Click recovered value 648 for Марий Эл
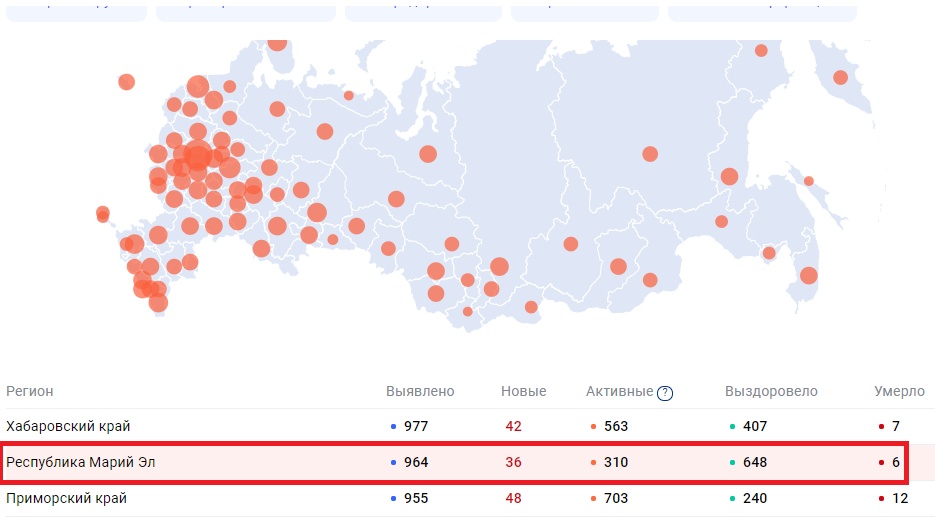The image size is (935, 528). 755,463
